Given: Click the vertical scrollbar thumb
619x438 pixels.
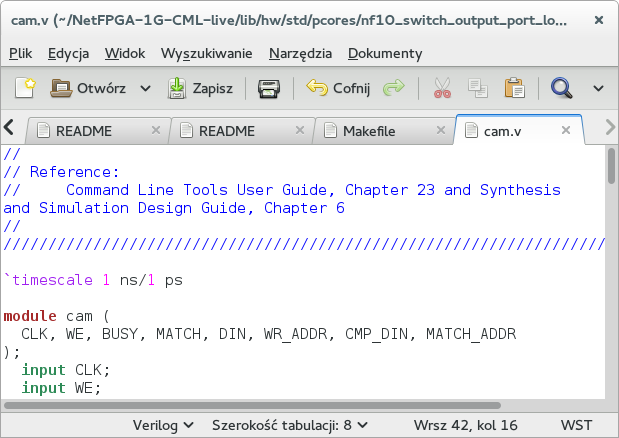Looking at the screenshot, I should click(x=611, y=166).
